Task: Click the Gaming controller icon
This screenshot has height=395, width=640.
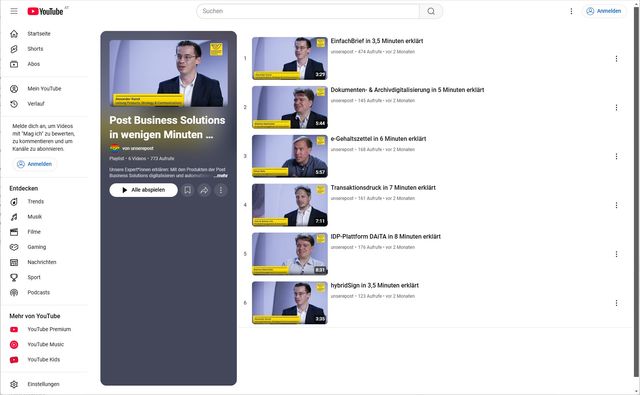Action: [14, 247]
